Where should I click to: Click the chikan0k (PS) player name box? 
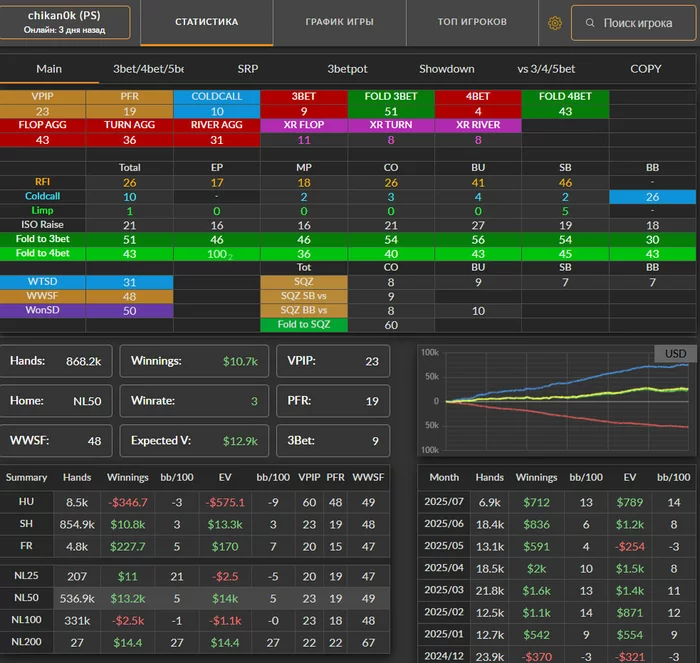point(65,23)
